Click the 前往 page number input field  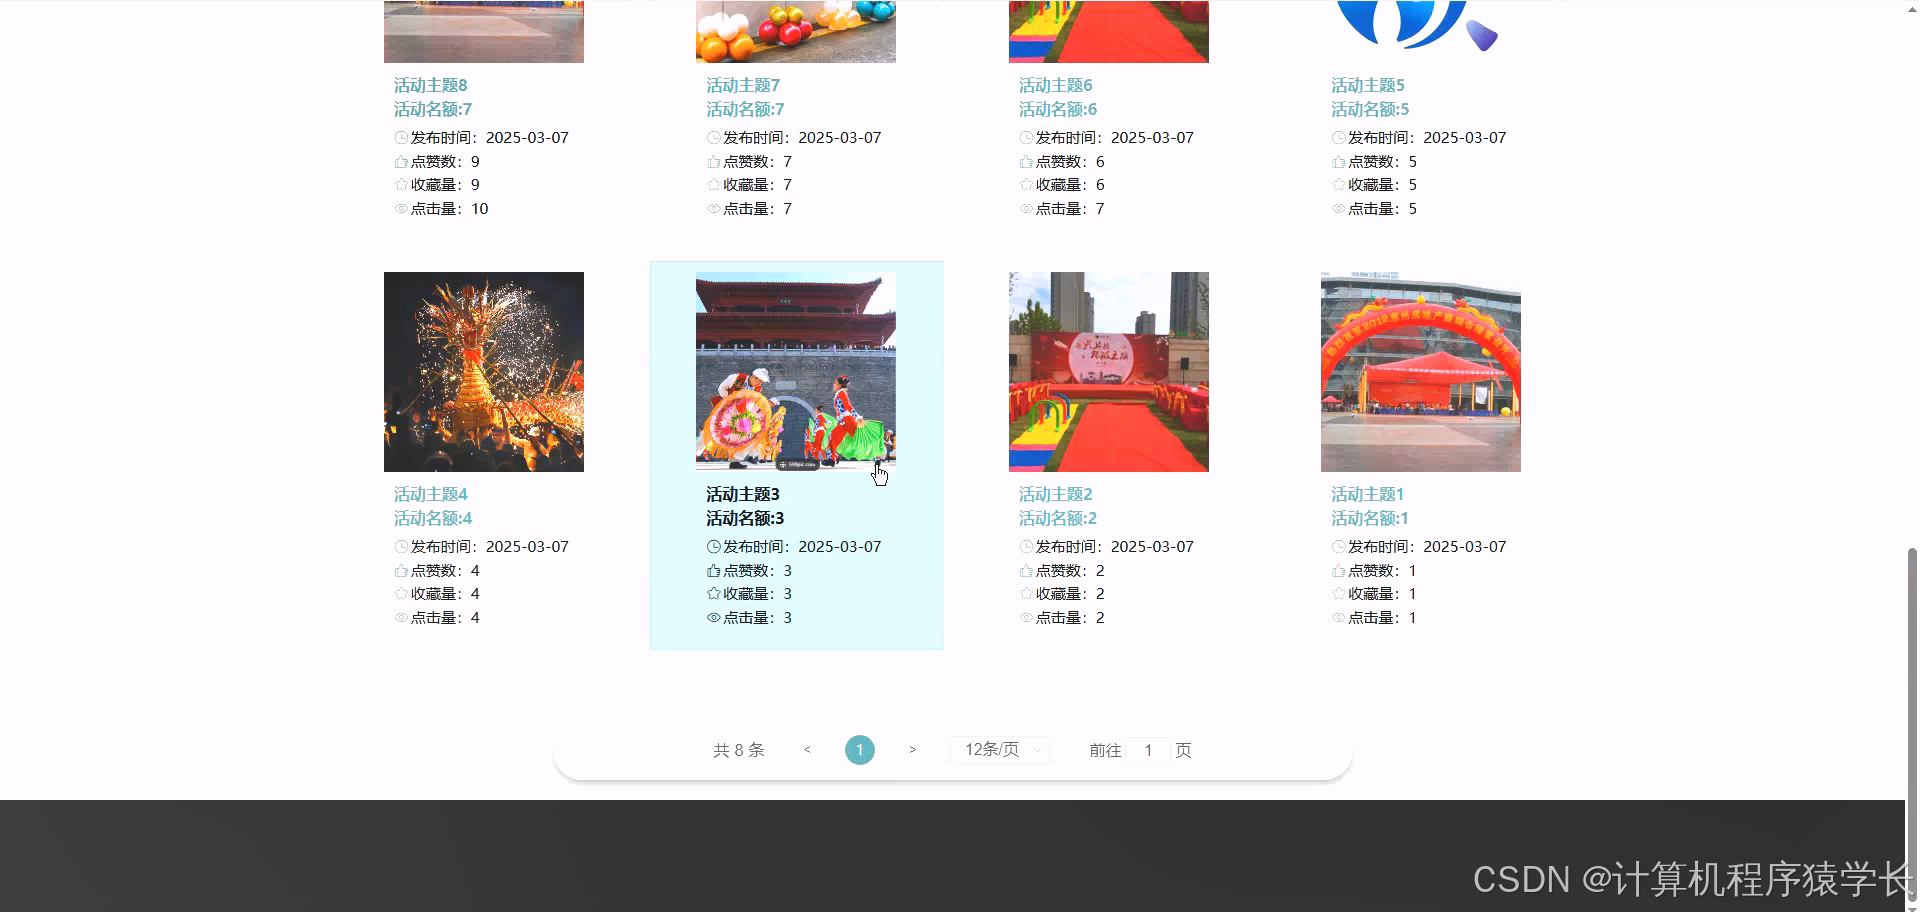[1148, 750]
